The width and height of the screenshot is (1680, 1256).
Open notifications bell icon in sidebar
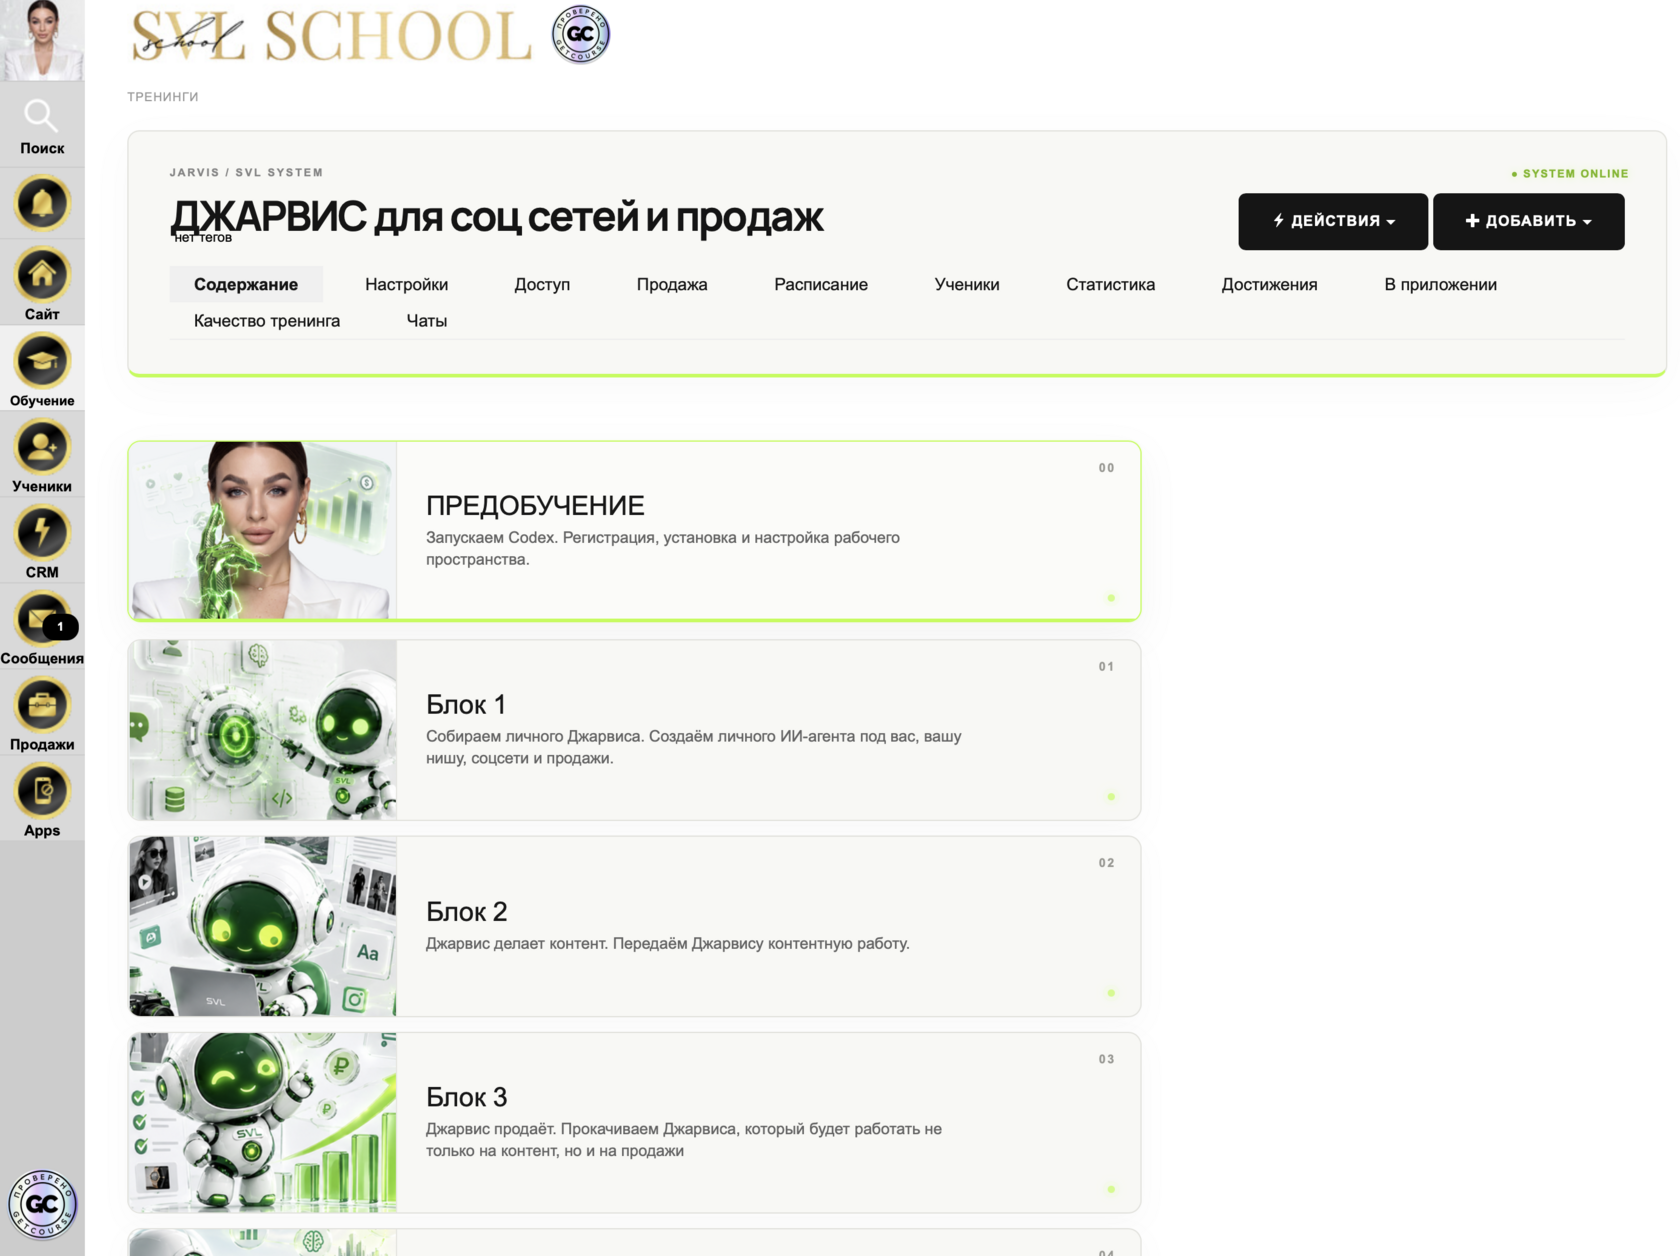(x=42, y=204)
